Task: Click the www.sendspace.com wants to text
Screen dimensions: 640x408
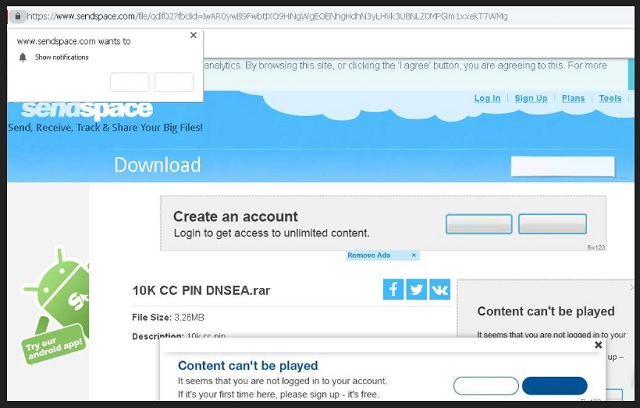Action: pyautogui.click(x=74, y=41)
